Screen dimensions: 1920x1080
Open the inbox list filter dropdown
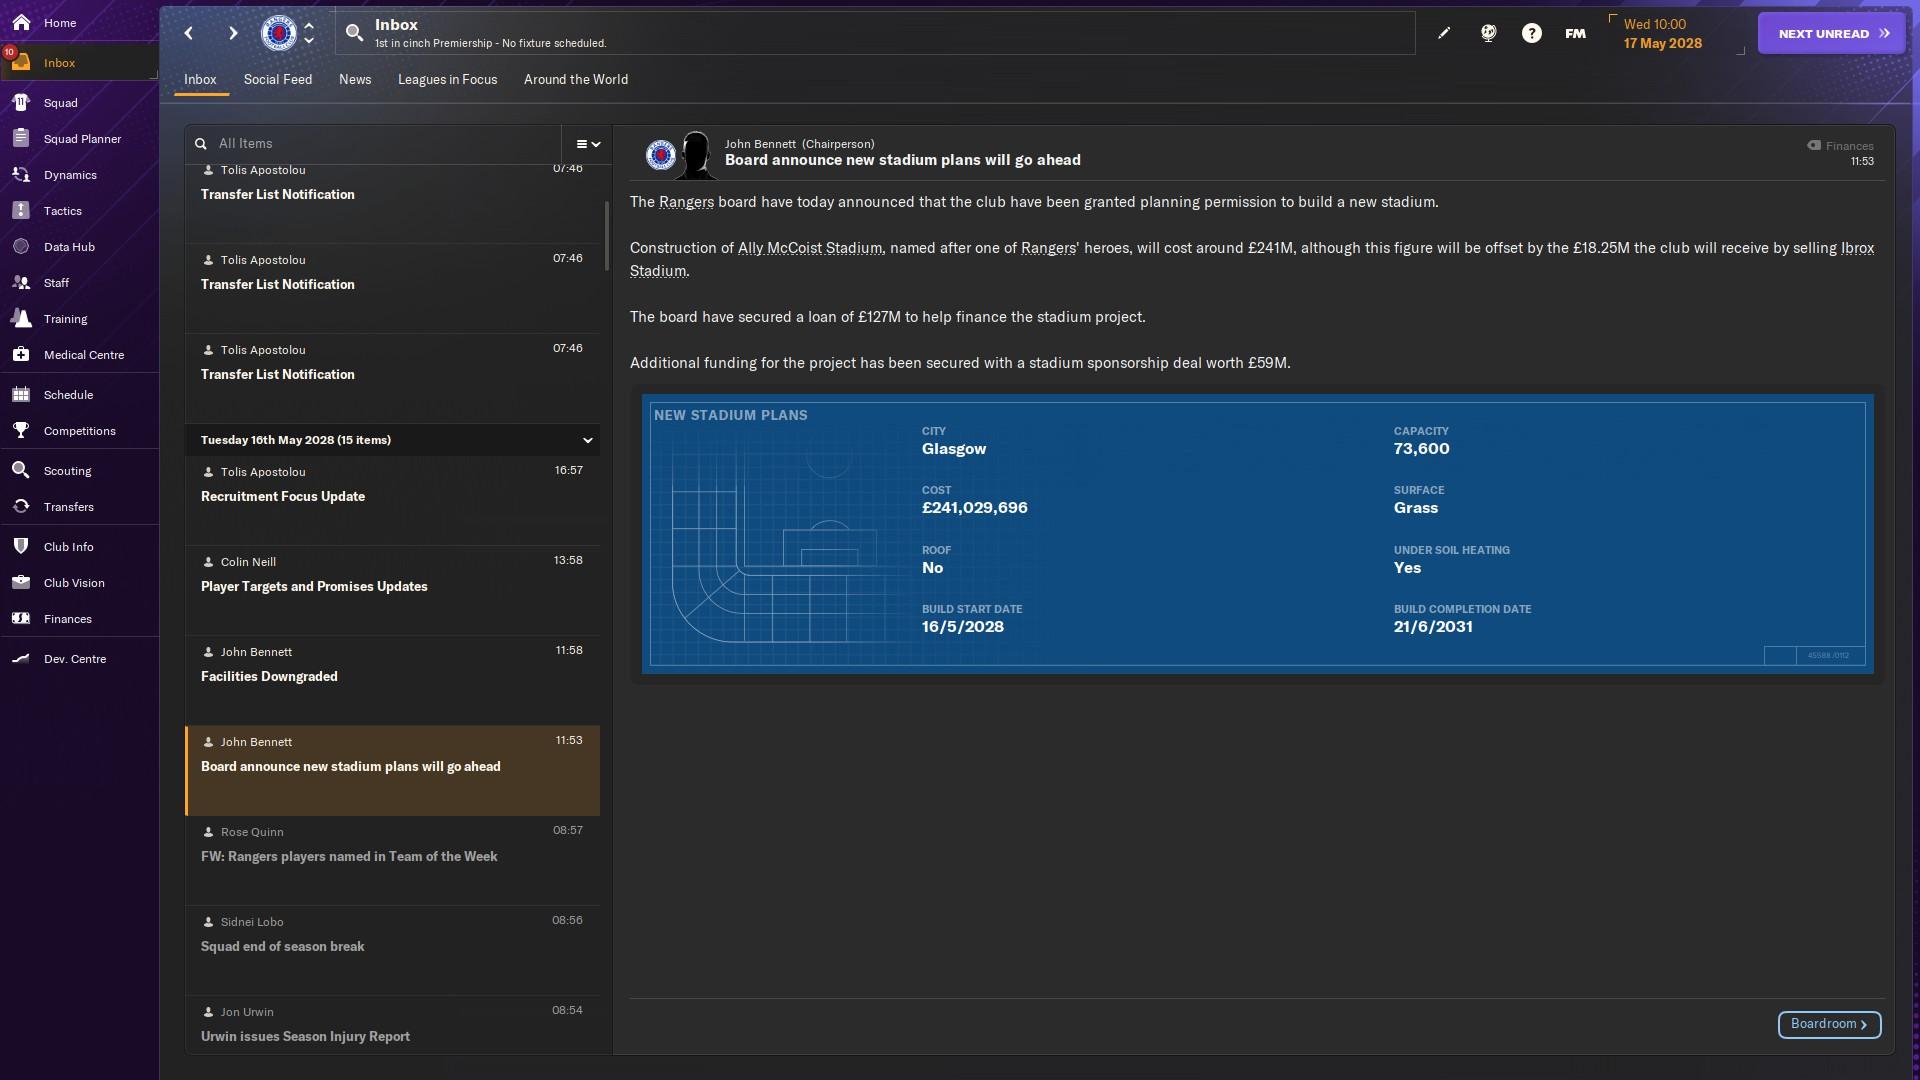[588, 144]
